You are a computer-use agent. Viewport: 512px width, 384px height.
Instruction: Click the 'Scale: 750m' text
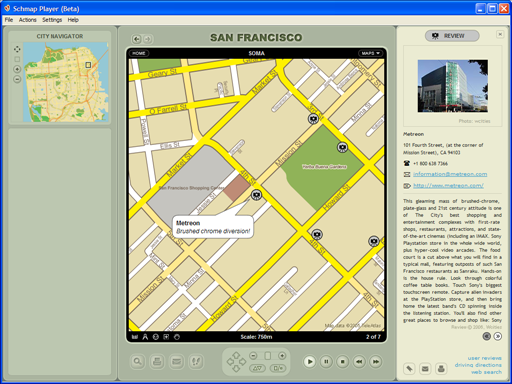256,337
